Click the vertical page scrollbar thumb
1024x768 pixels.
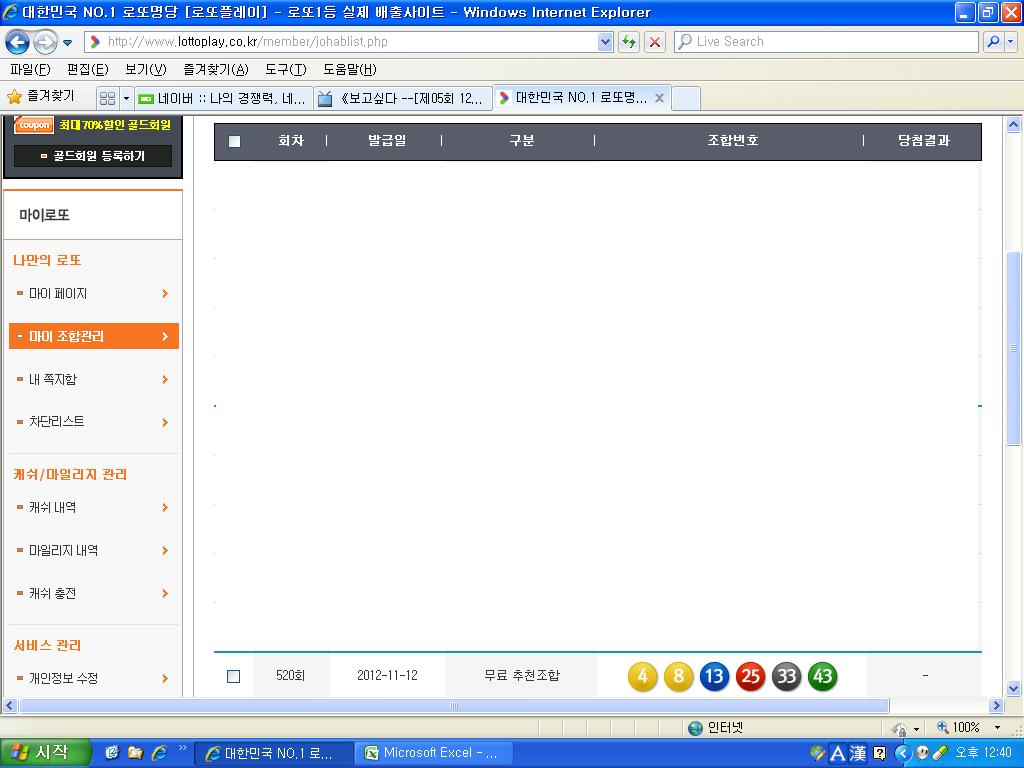click(1013, 348)
